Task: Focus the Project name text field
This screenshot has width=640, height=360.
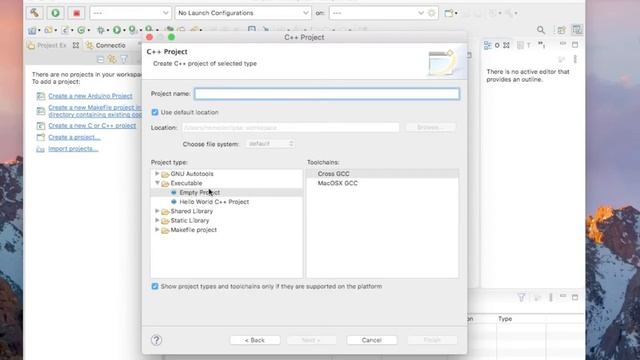Action: point(327,94)
